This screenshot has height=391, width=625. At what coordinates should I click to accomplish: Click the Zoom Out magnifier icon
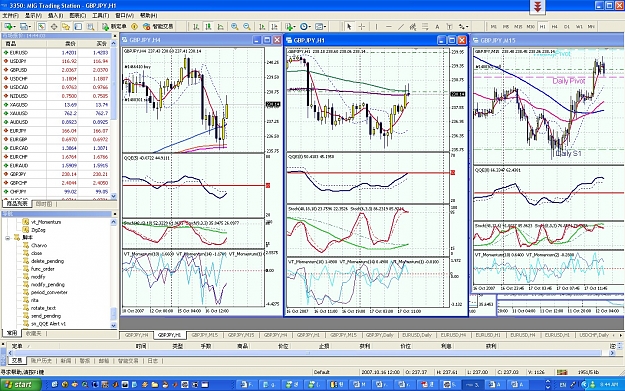pos(247,26)
